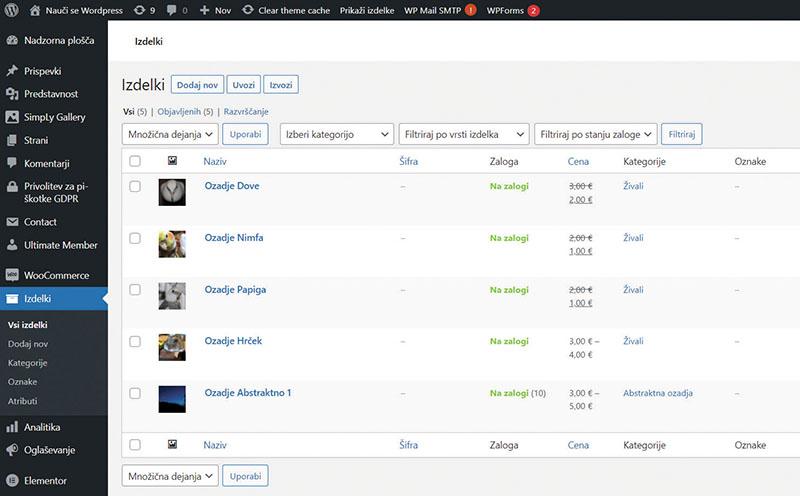This screenshot has height=496, width=800.
Task: Expand the top Množična dejanja dropdown
Action: (x=169, y=134)
